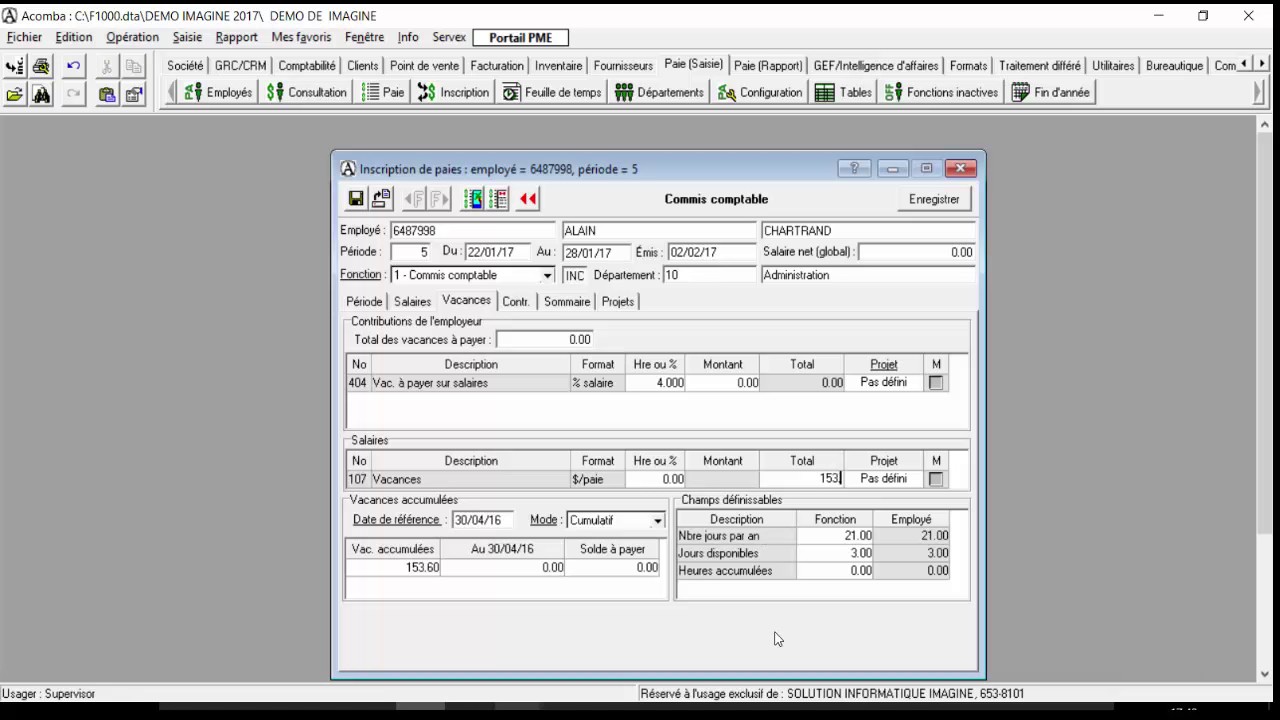The image size is (1280, 720).
Task: Switch to the Salaires tab
Action: pyautogui.click(x=412, y=301)
